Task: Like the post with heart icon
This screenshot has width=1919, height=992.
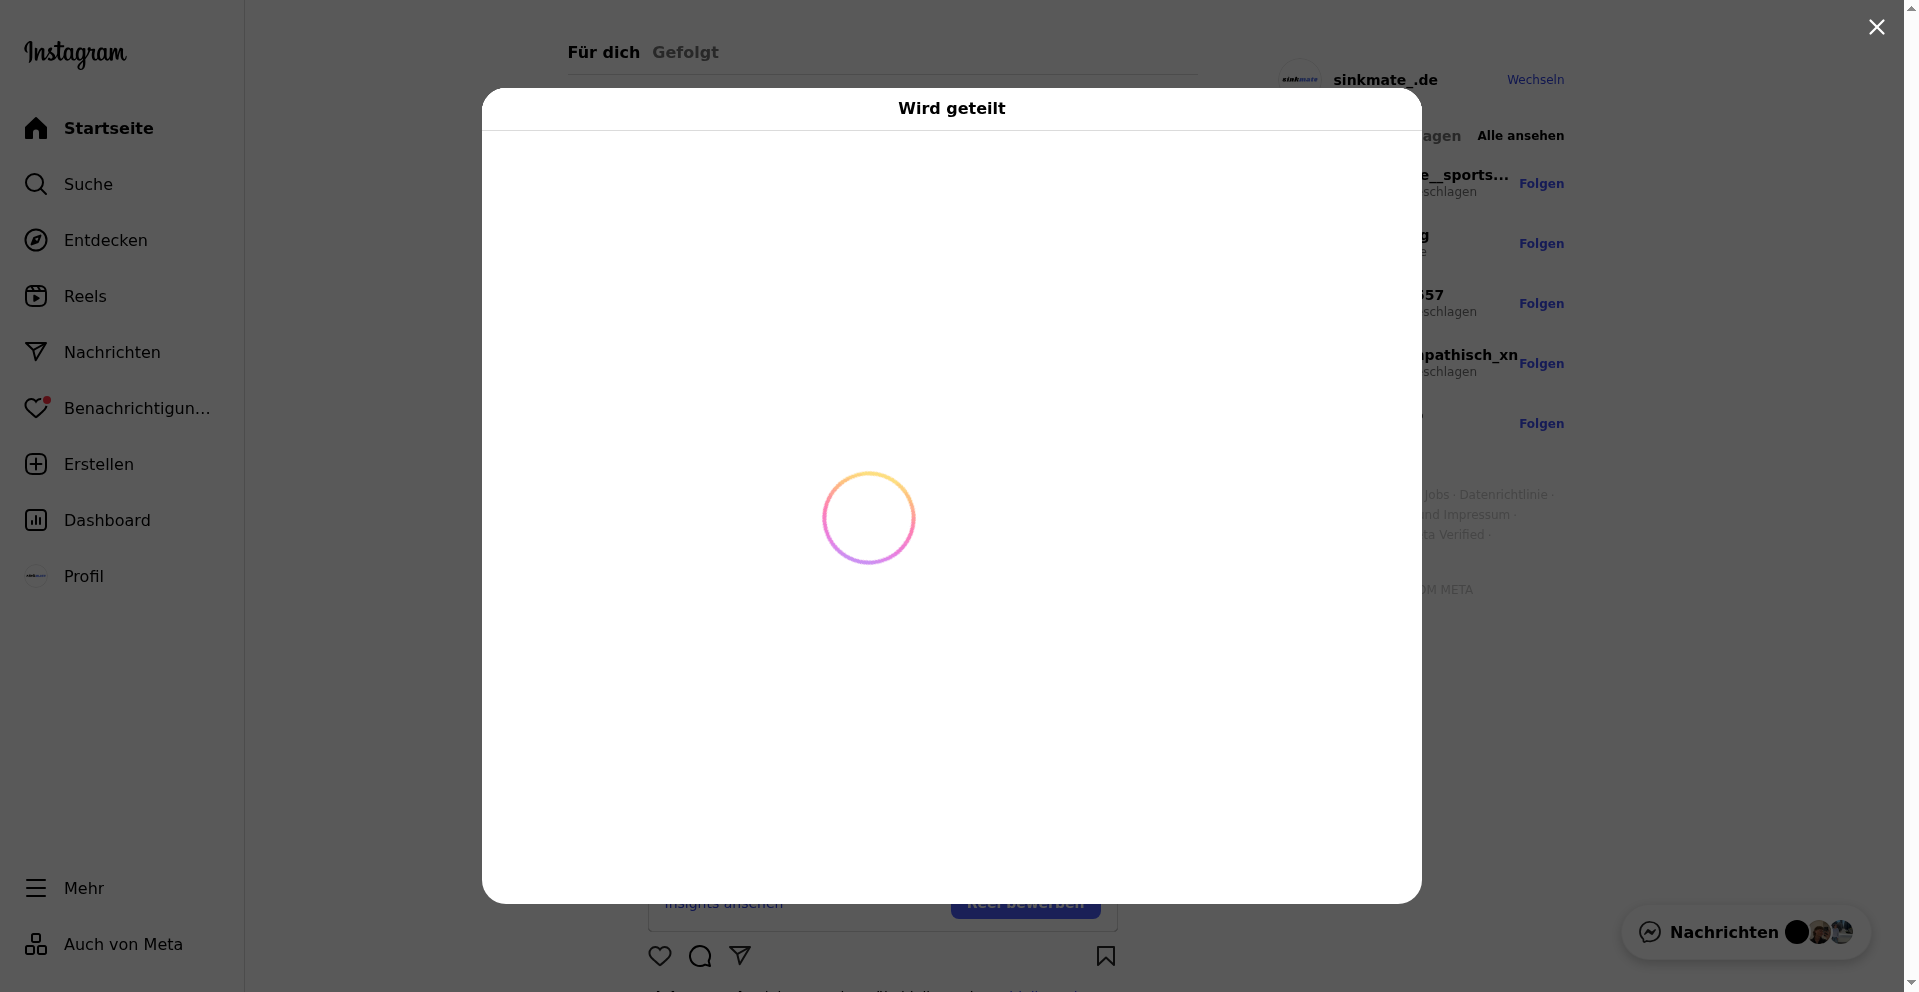Action: [660, 956]
